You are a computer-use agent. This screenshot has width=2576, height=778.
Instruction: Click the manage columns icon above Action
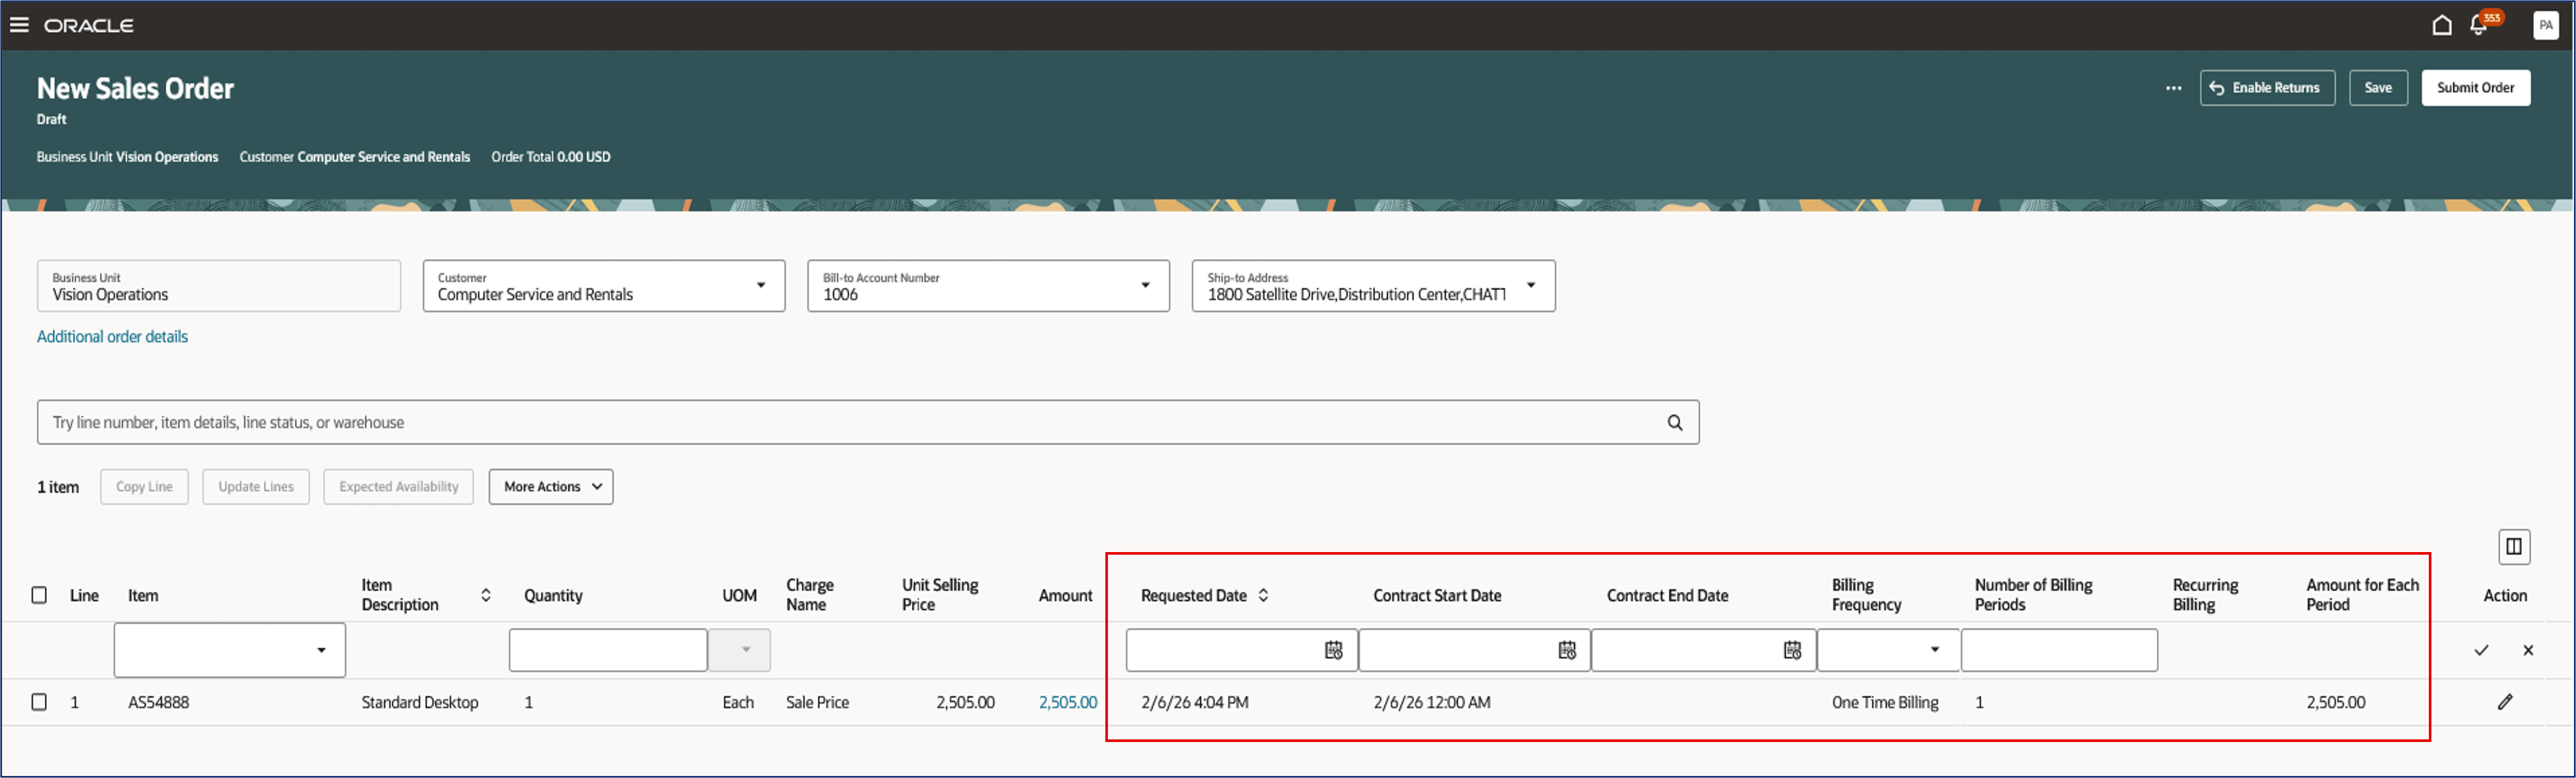tap(2515, 546)
